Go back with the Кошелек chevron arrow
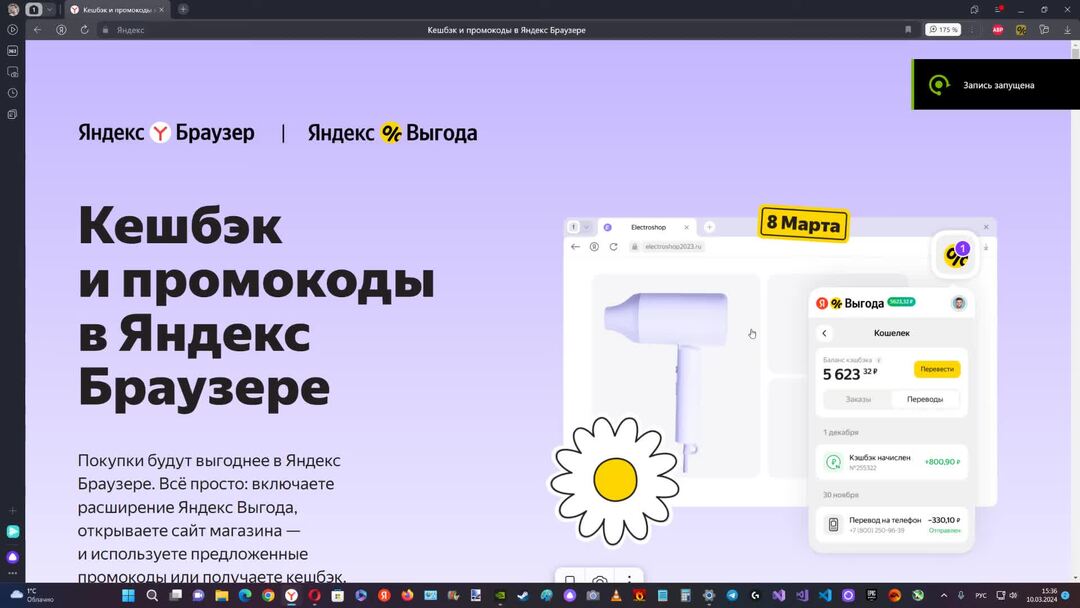This screenshot has width=1080, height=608. (824, 333)
